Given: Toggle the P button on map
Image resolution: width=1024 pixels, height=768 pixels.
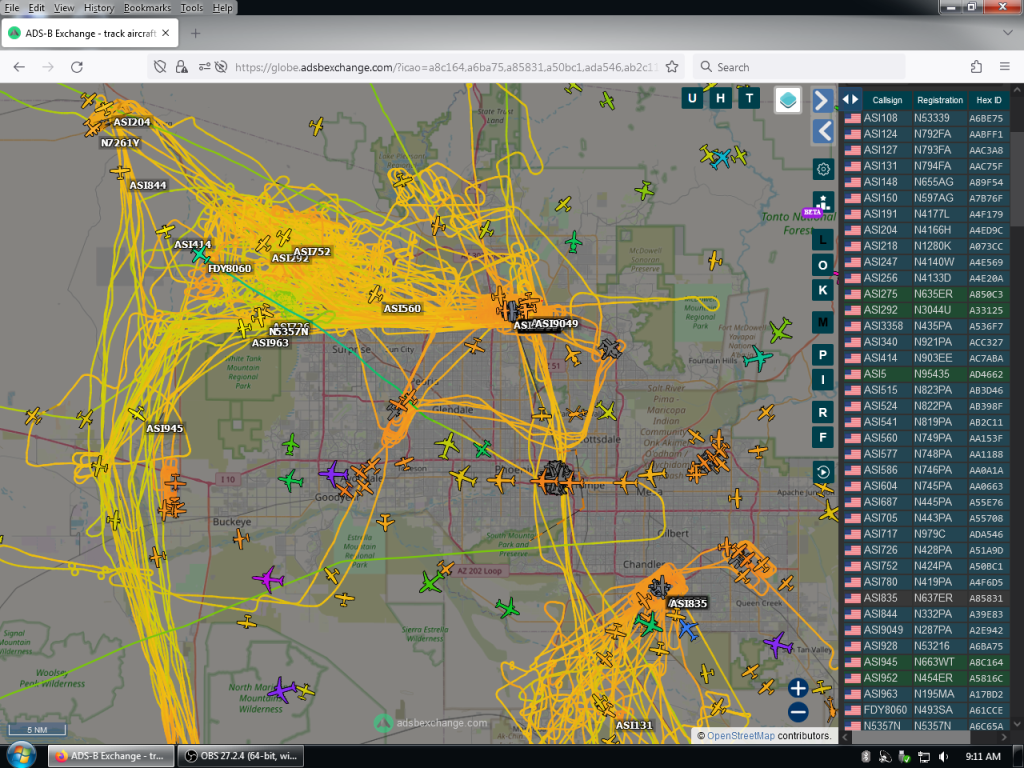Looking at the screenshot, I should 823,355.
